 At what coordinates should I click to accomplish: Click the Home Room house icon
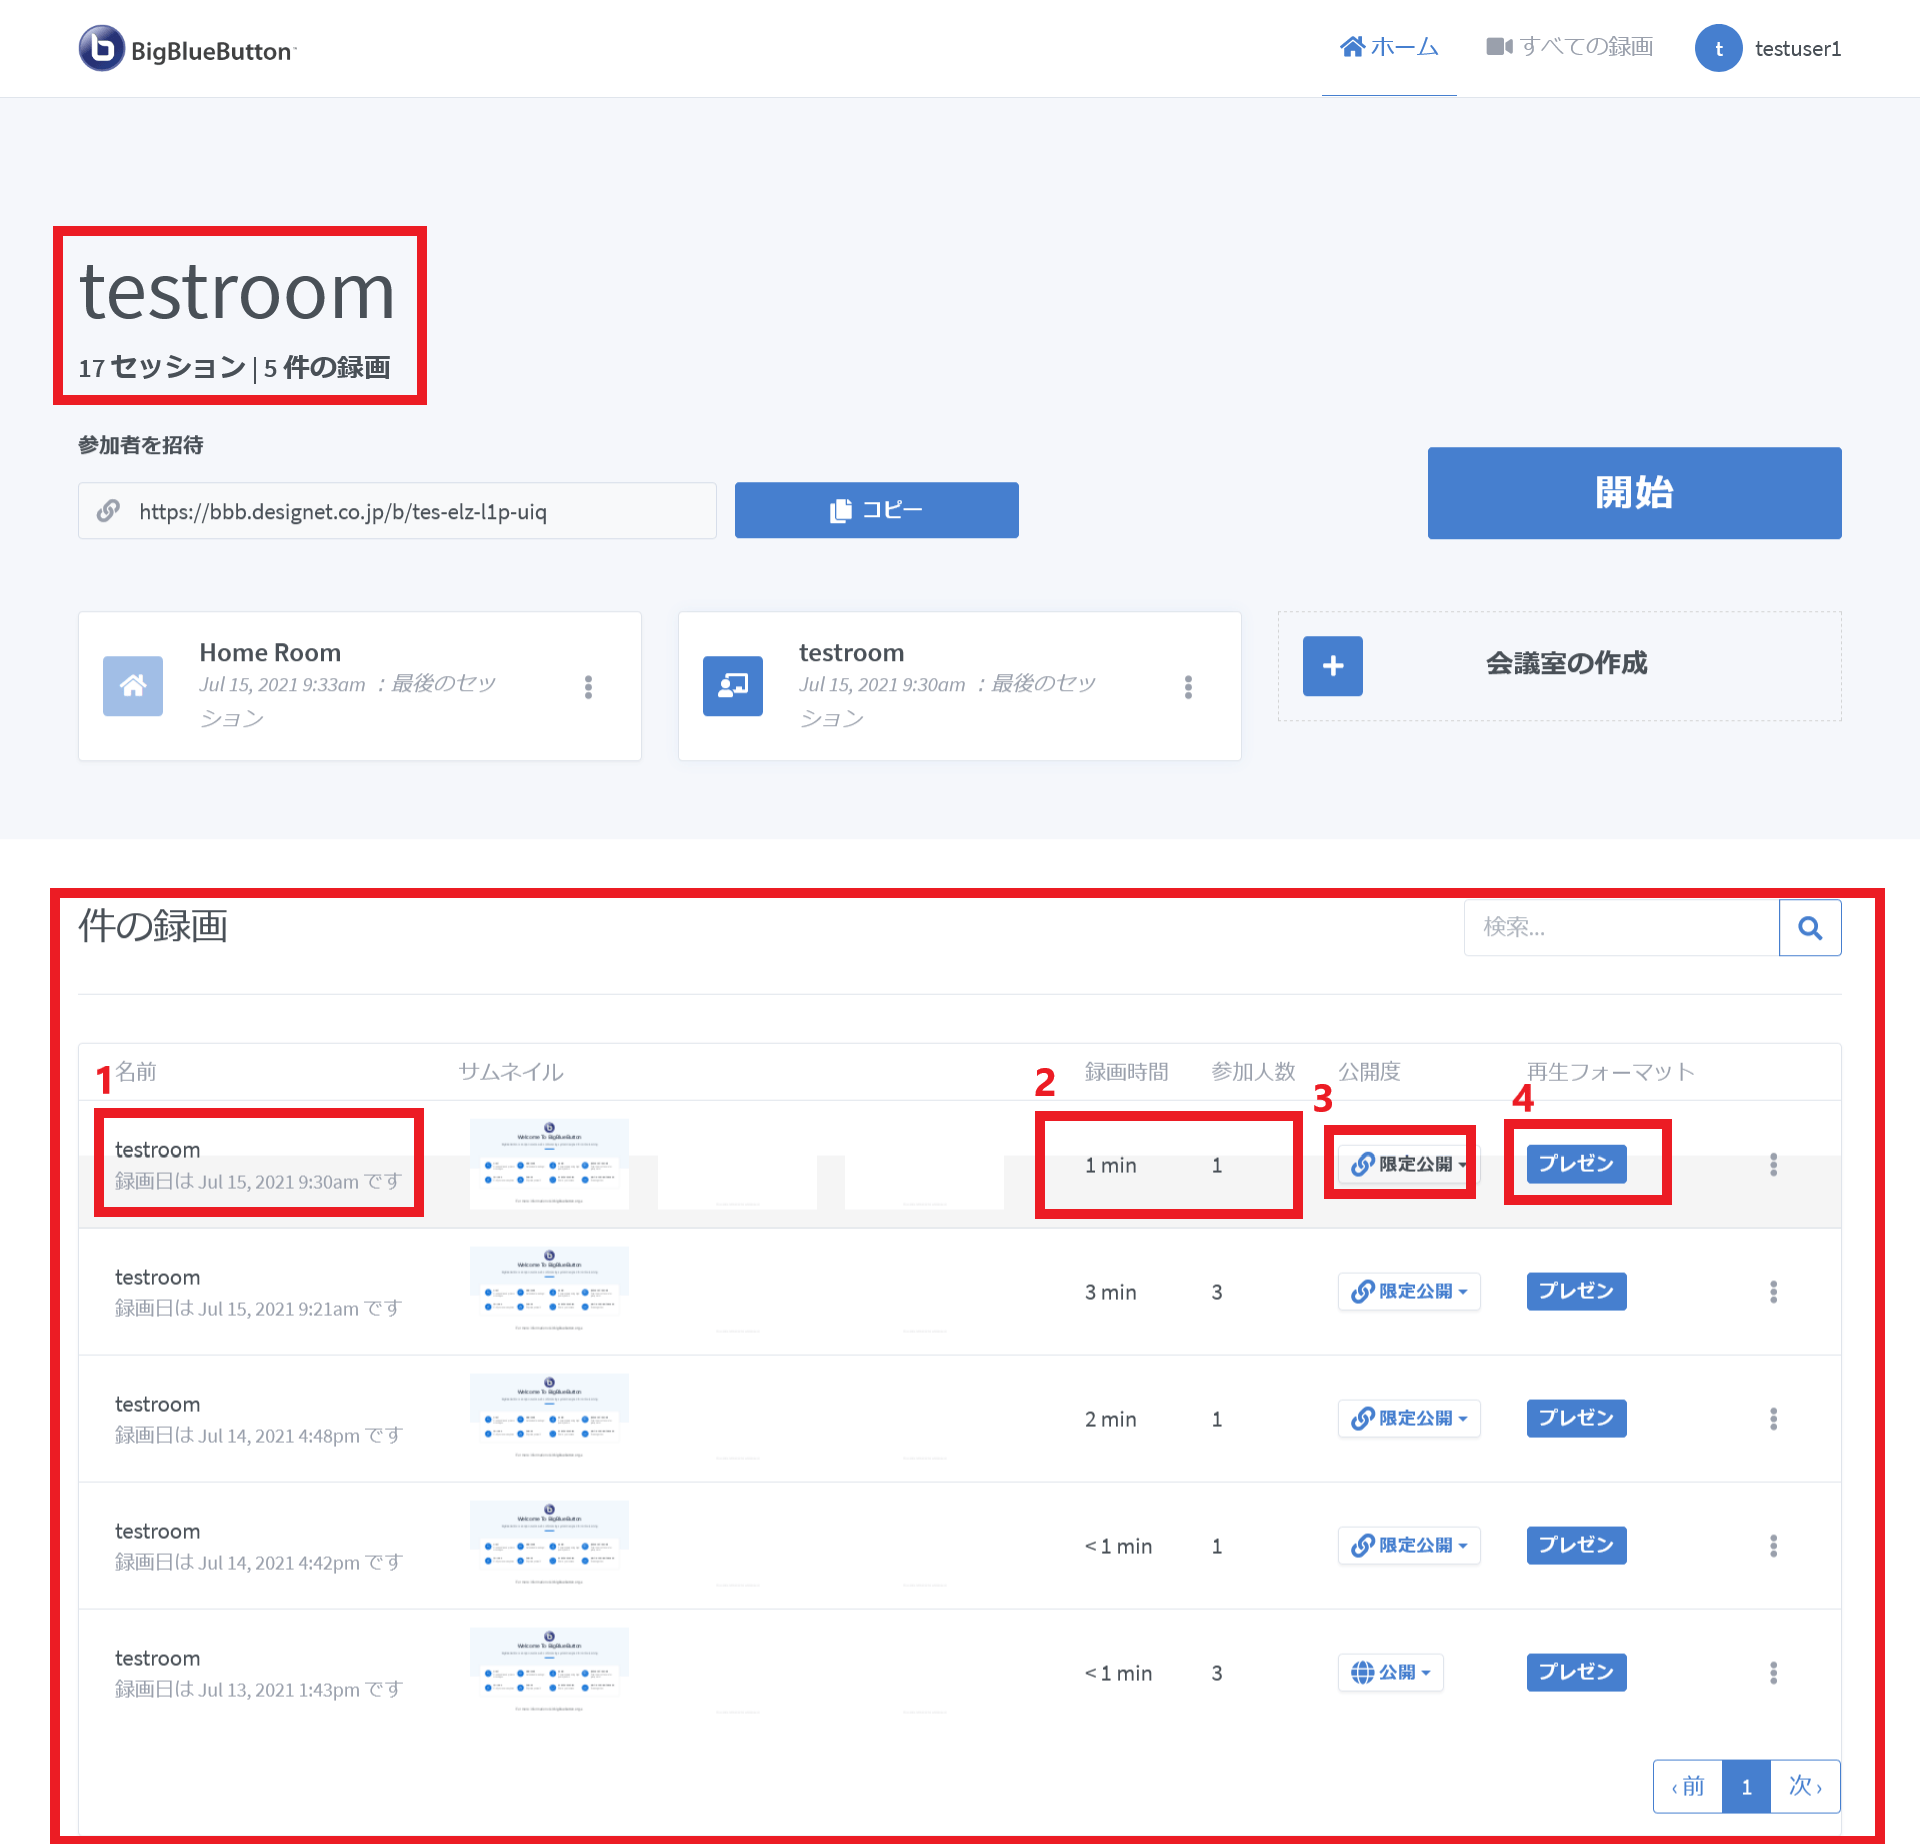133,686
